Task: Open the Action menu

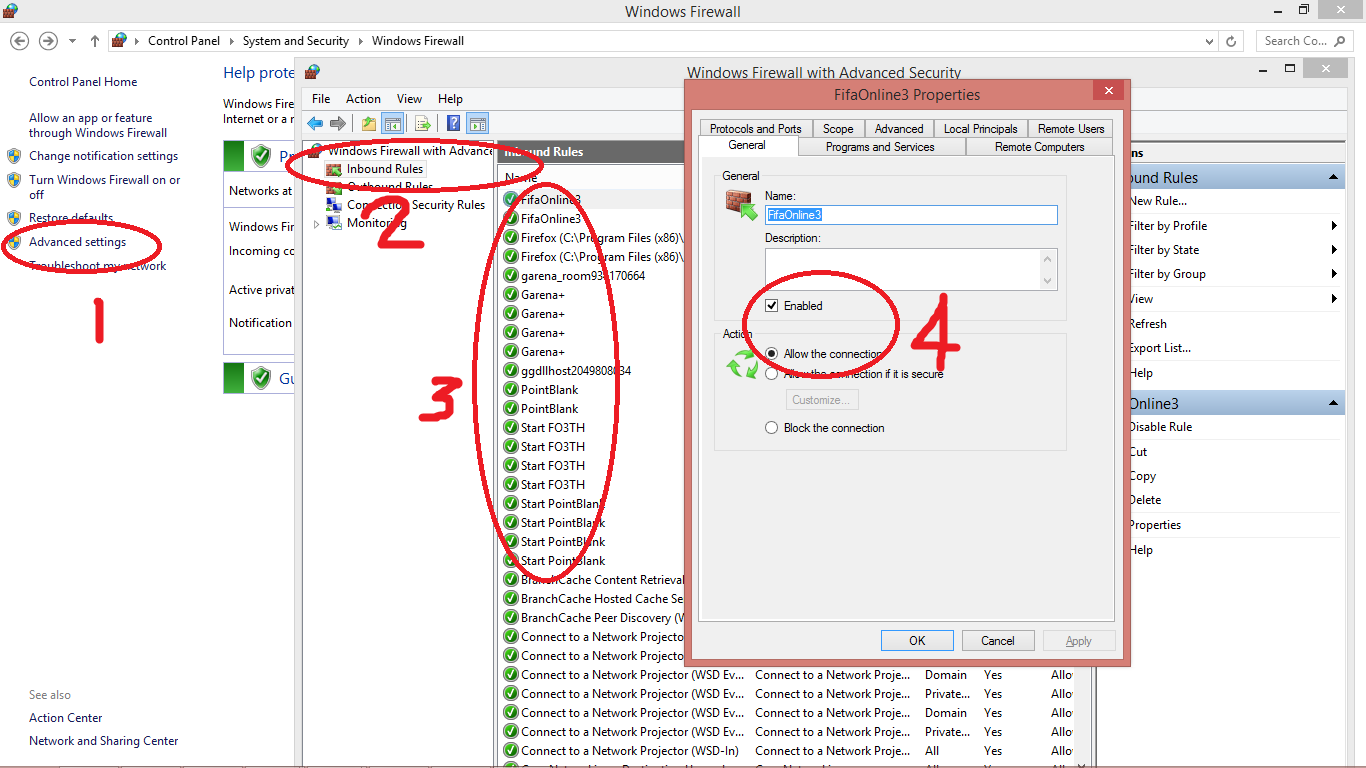Action: [x=363, y=99]
